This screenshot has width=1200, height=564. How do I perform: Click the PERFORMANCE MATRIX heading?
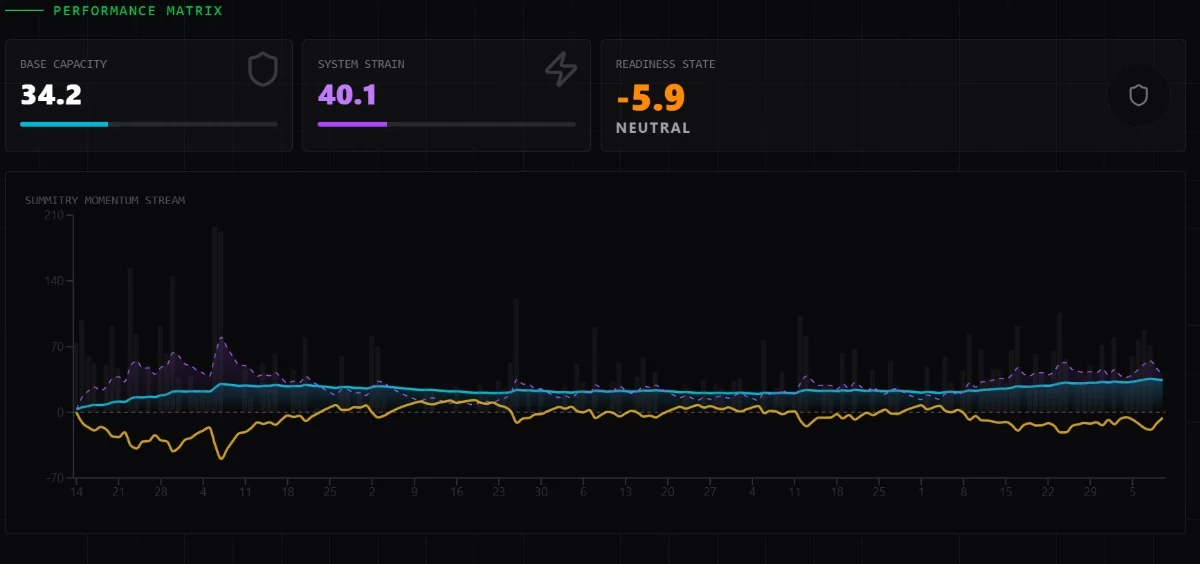click(x=138, y=11)
